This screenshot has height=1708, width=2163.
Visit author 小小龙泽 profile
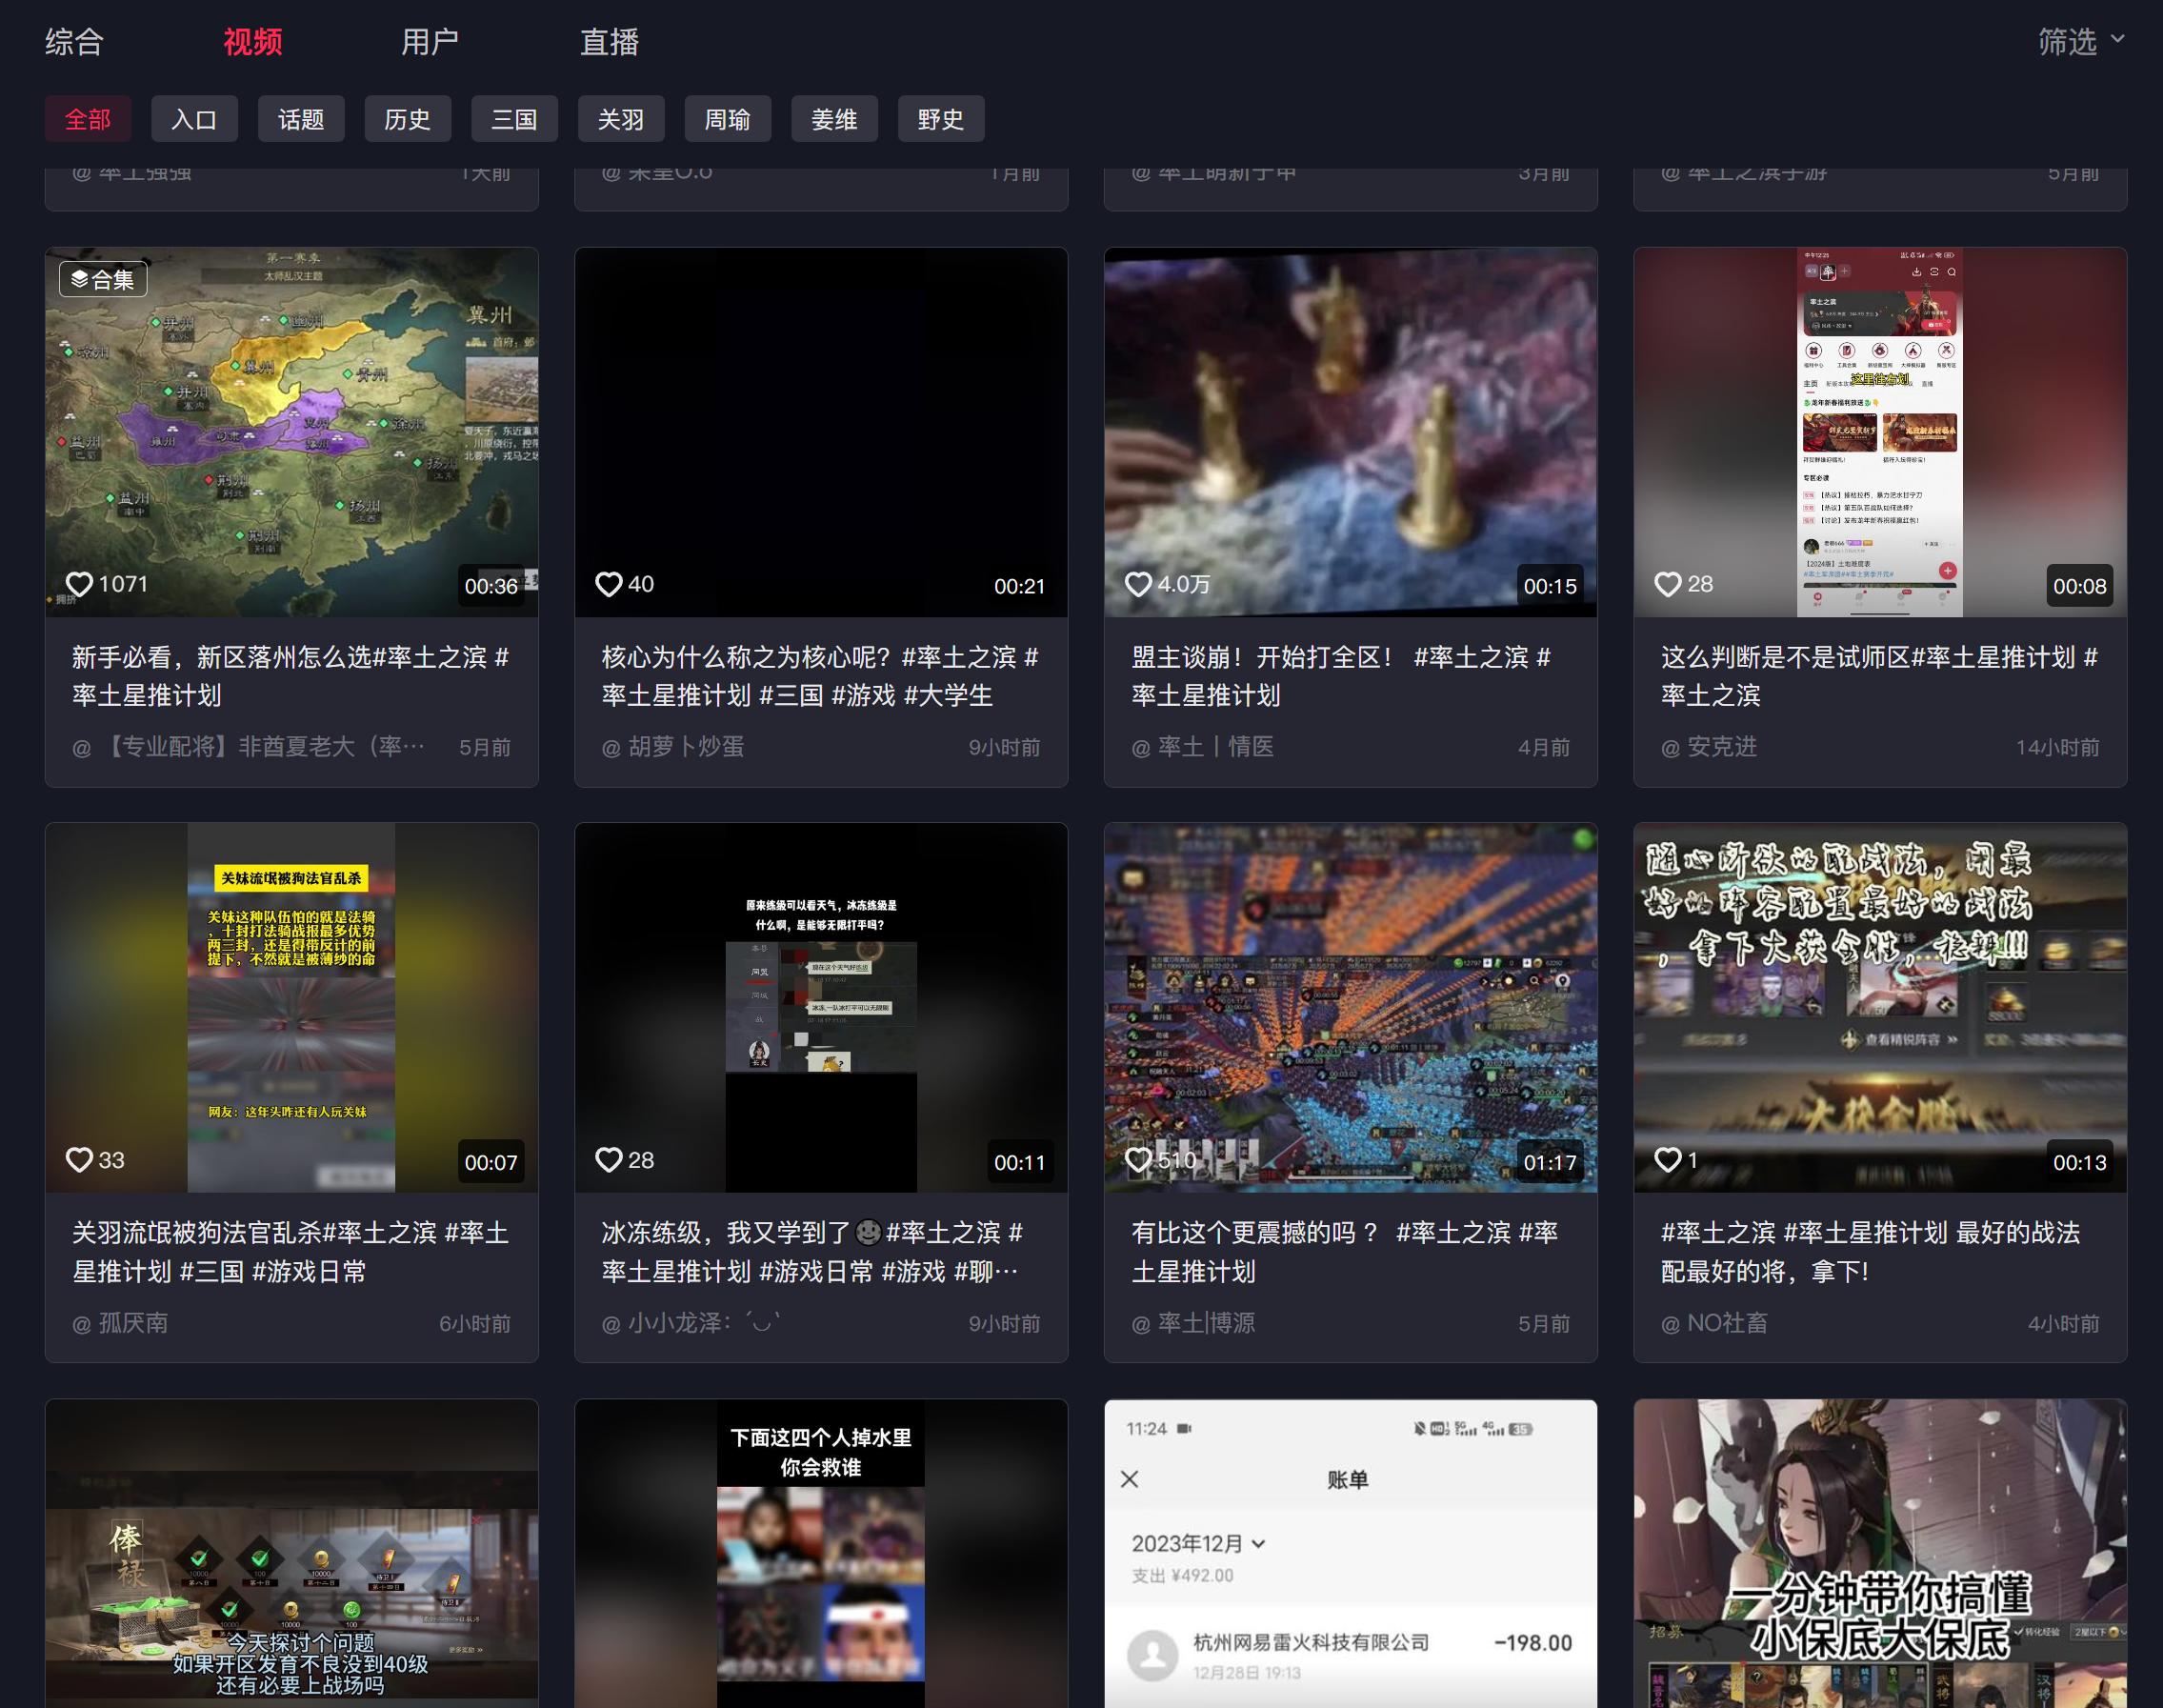click(691, 1323)
